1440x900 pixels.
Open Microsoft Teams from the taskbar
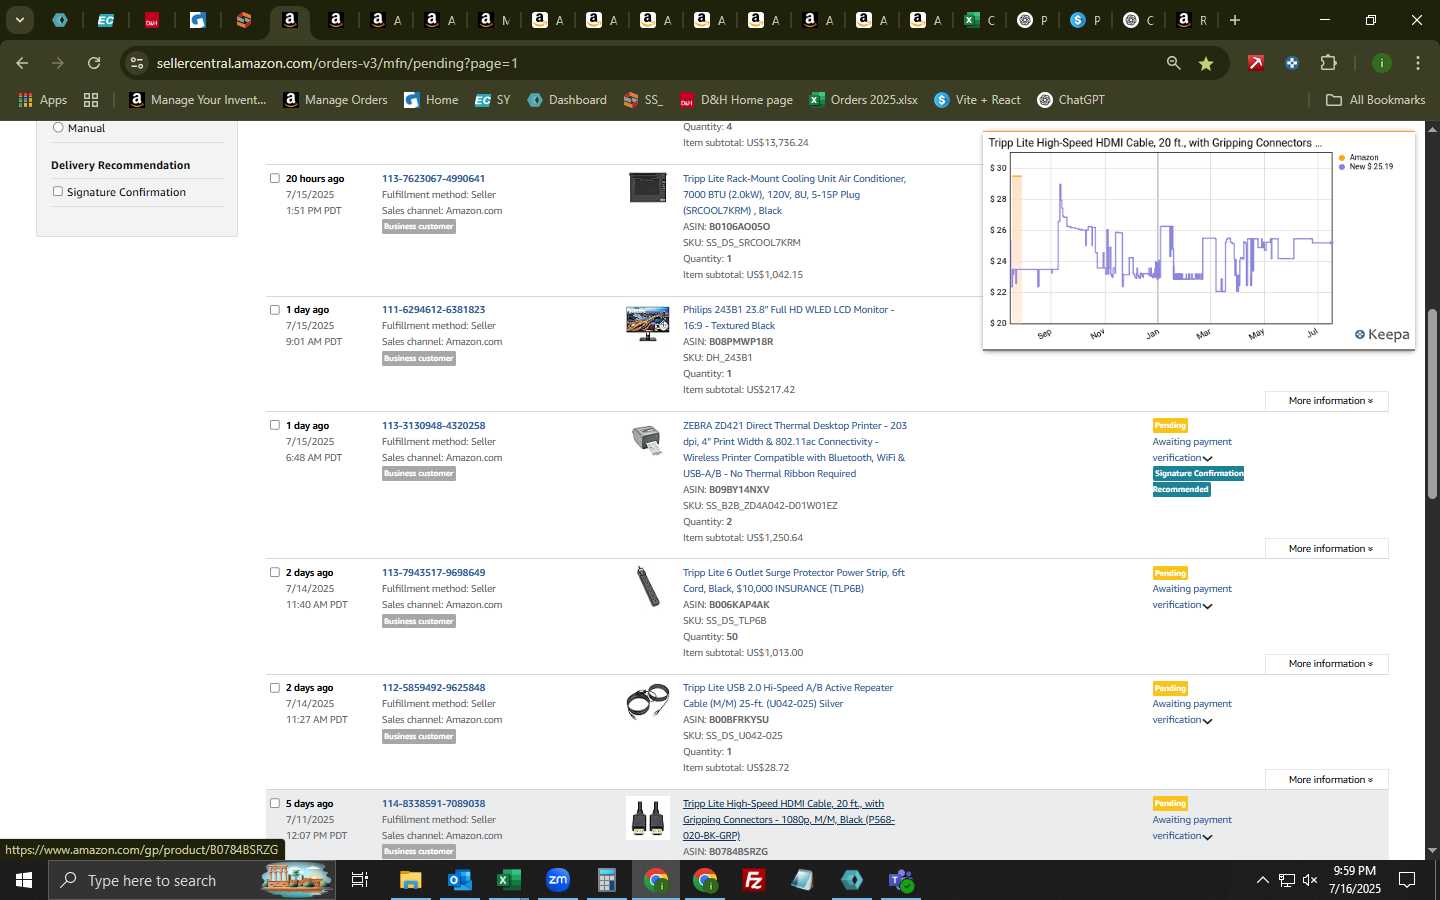(901, 880)
